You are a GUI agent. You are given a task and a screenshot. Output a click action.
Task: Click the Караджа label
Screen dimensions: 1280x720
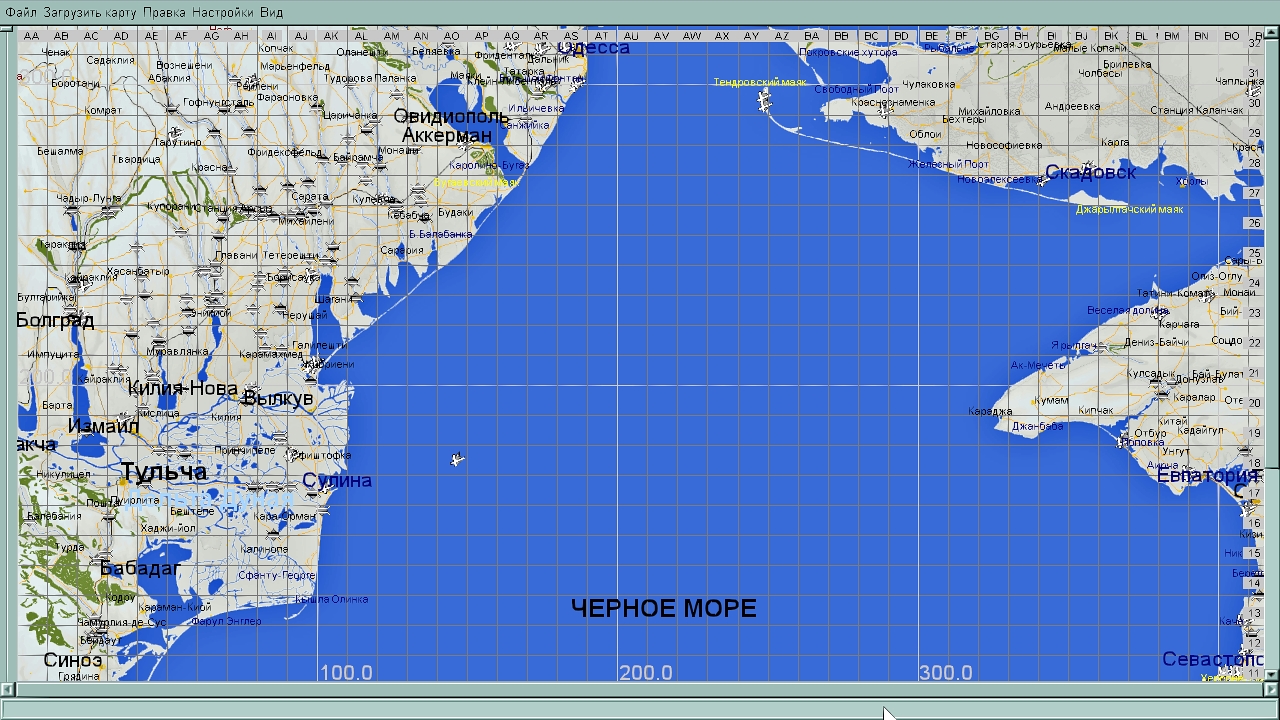coord(990,411)
